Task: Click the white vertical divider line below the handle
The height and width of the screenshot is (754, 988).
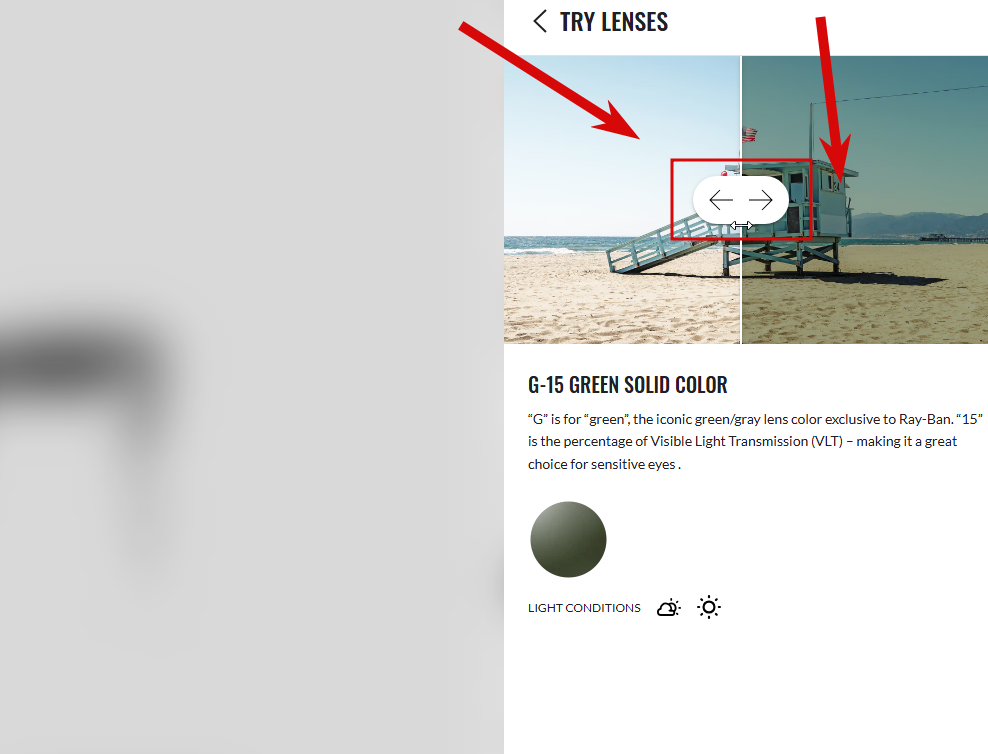Action: click(741, 283)
